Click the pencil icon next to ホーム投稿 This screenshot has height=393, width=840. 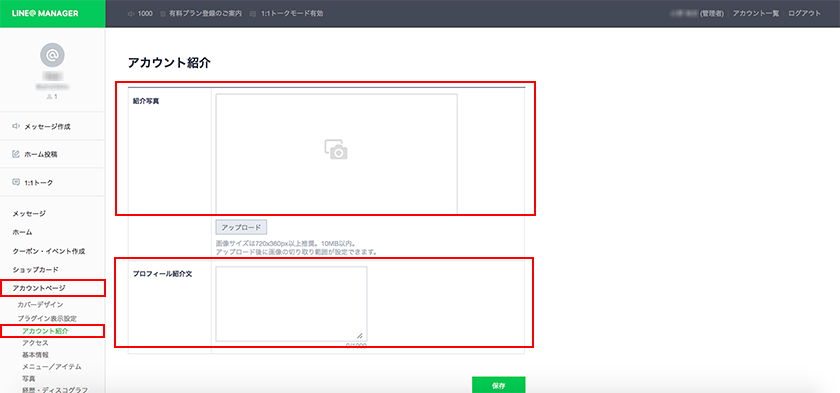(x=16, y=154)
